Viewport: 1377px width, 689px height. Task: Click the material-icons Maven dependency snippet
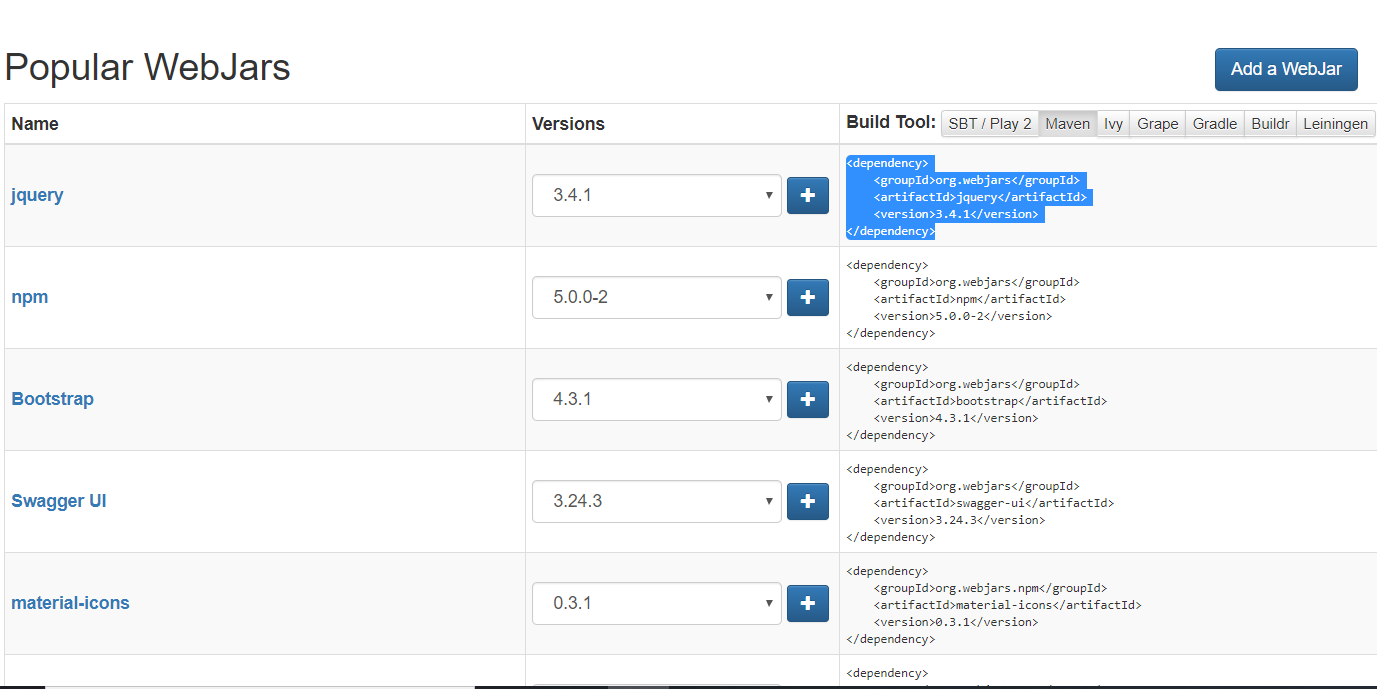click(x=994, y=605)
